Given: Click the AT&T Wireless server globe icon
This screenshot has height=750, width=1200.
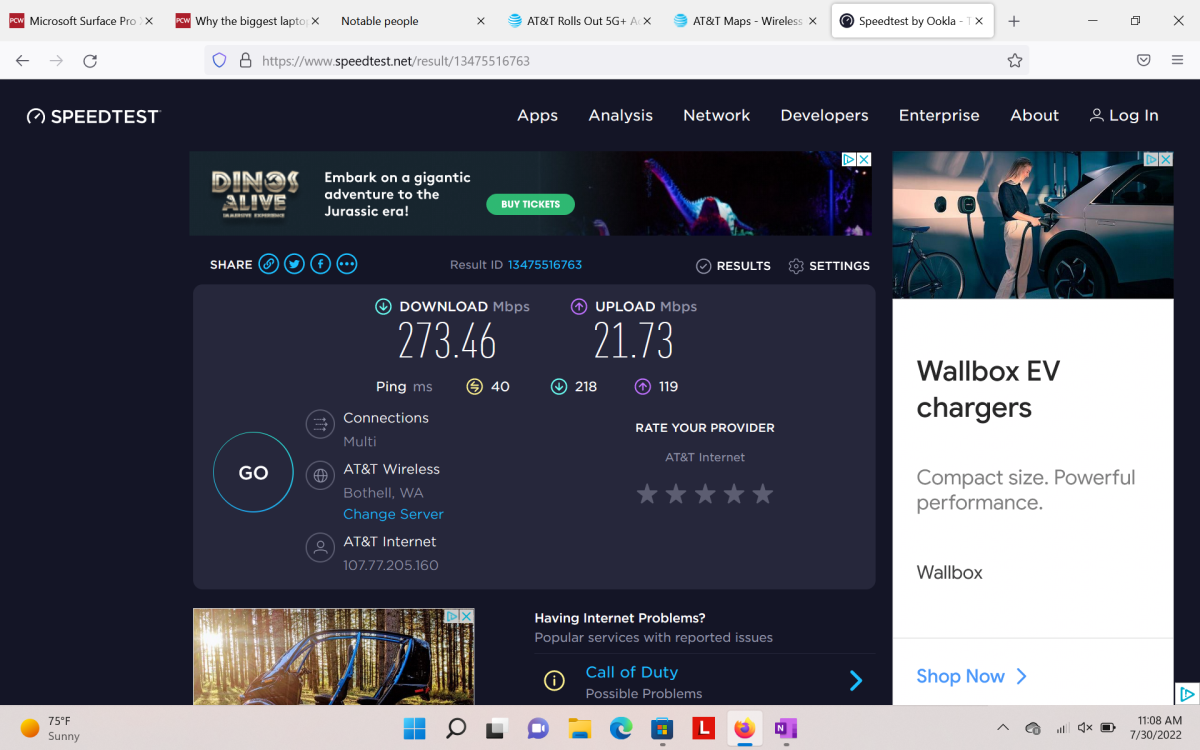Looking at the screenshot, I should coord(320,475).
